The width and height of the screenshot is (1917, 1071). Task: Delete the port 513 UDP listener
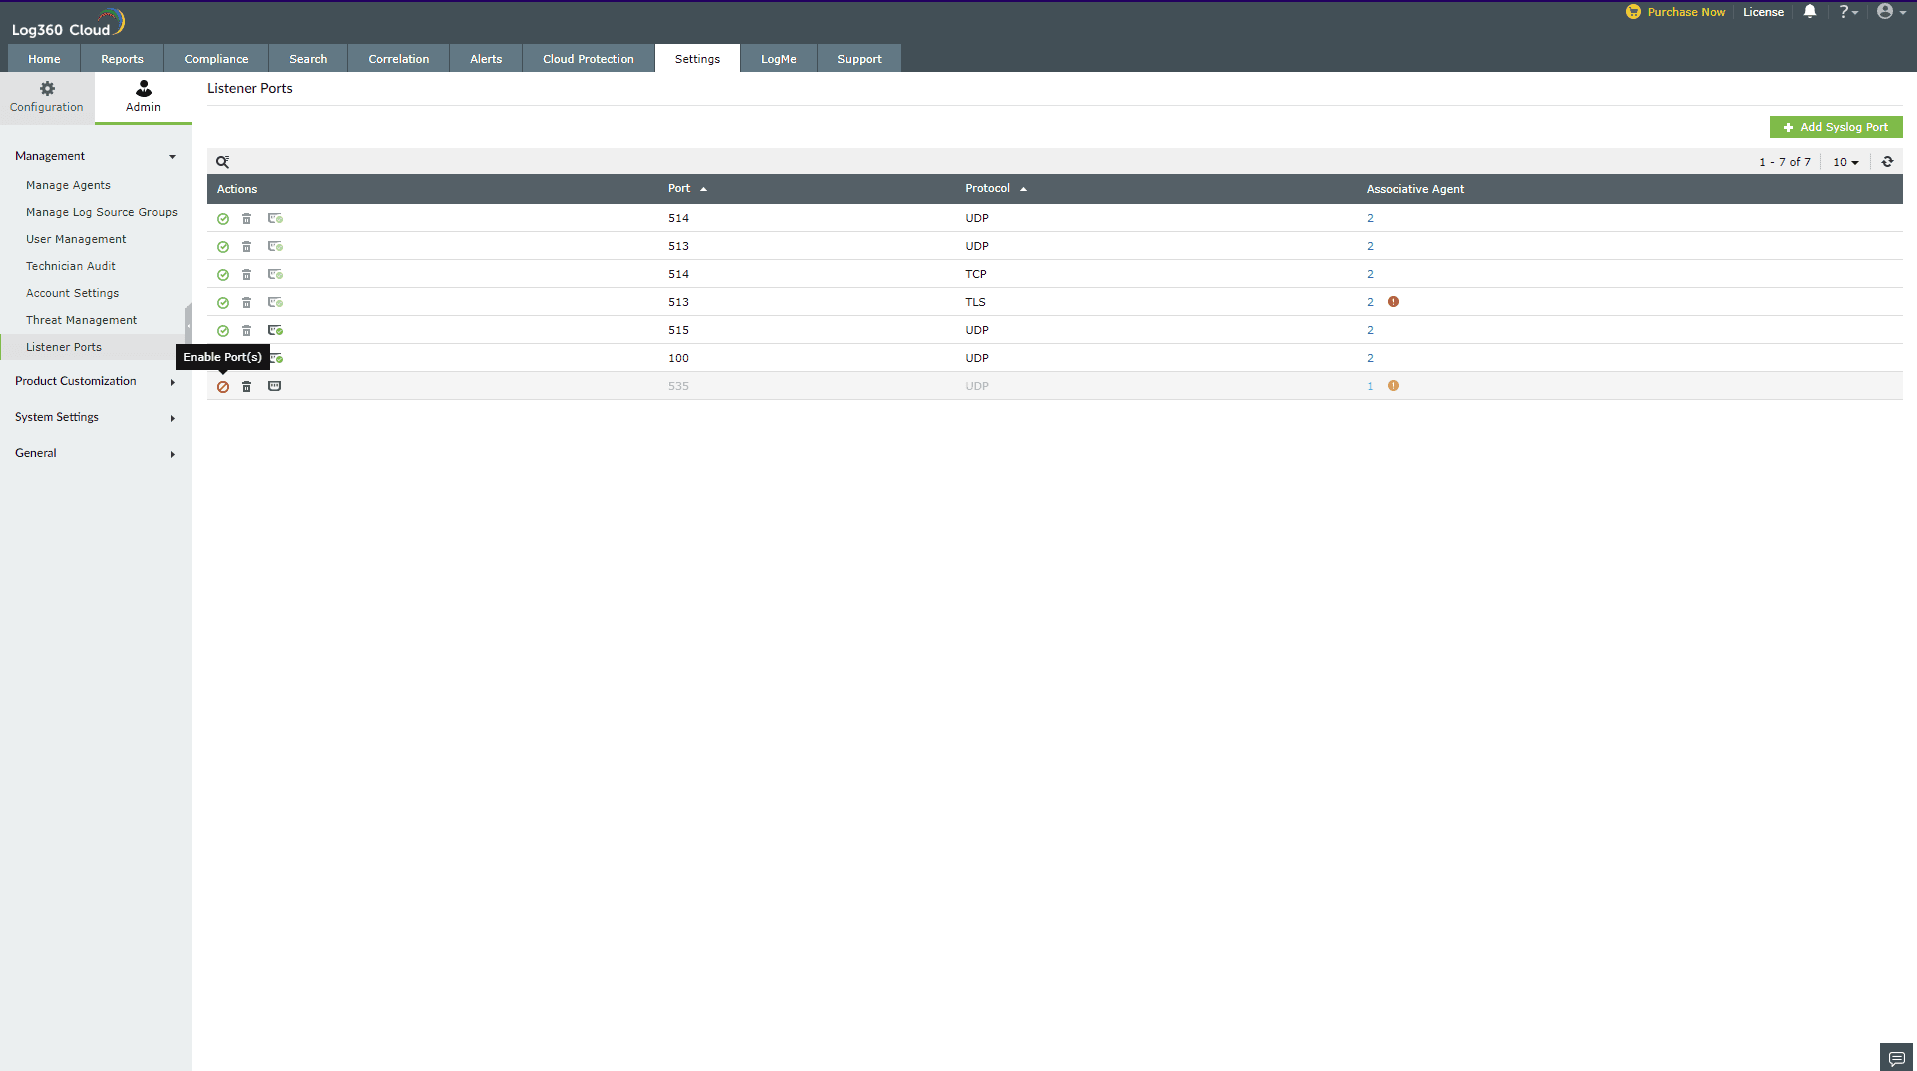(246, 247)
